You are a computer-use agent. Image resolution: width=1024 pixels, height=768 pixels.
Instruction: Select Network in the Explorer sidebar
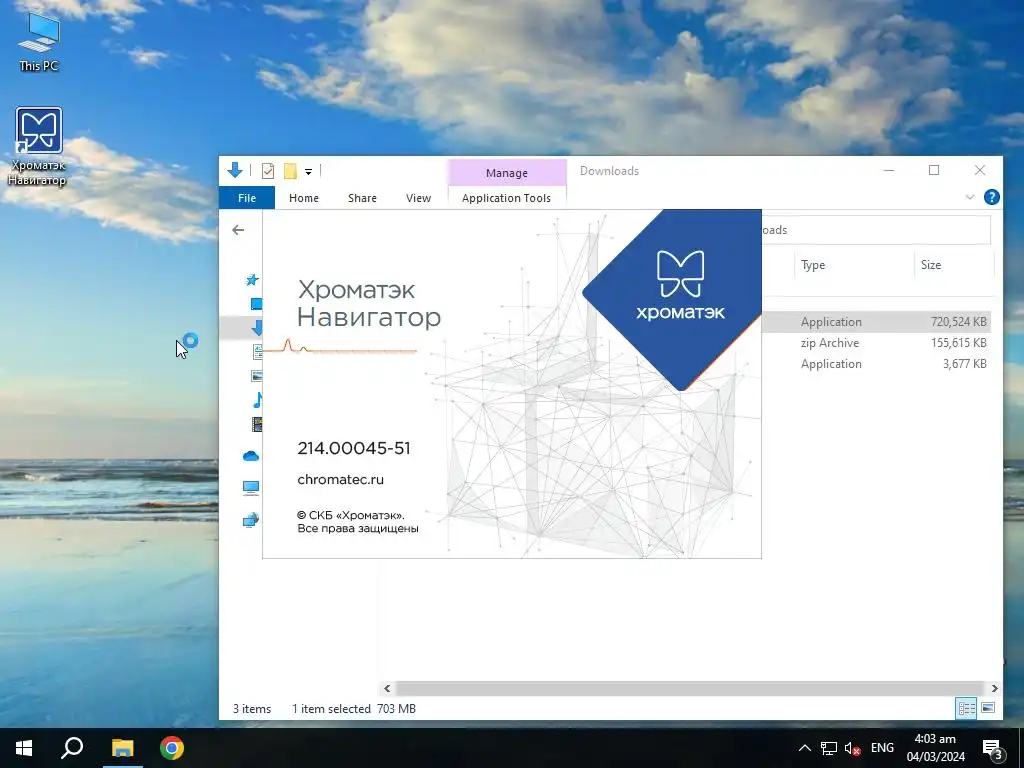pos(251,520)
